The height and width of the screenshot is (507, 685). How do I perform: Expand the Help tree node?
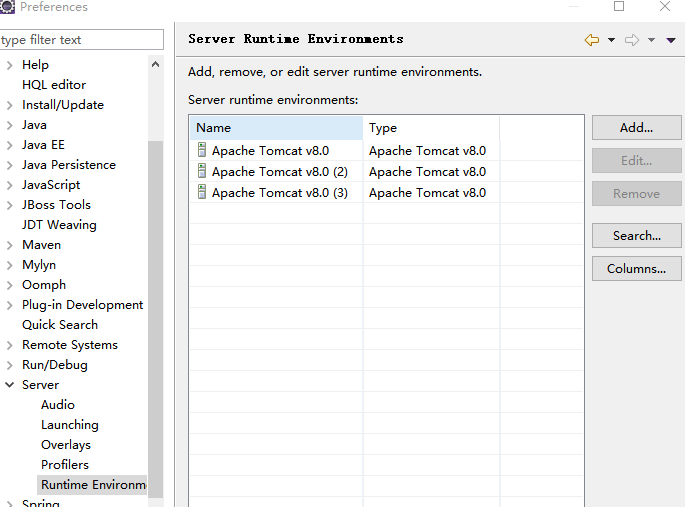10,65
